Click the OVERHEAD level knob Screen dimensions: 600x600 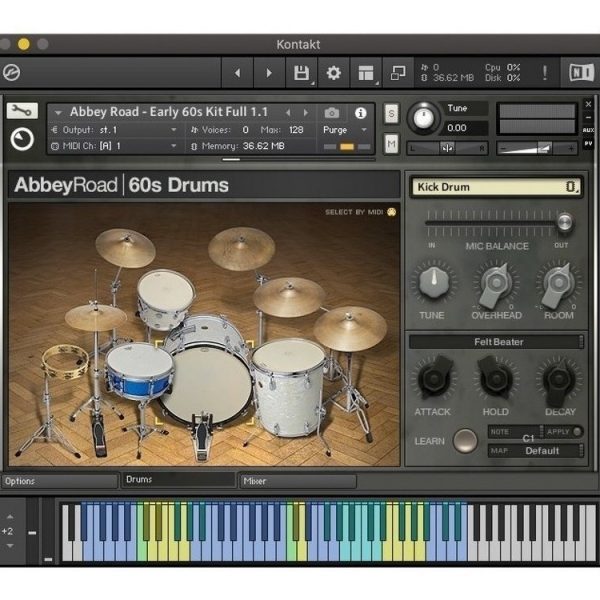click(x=496, y=284)
